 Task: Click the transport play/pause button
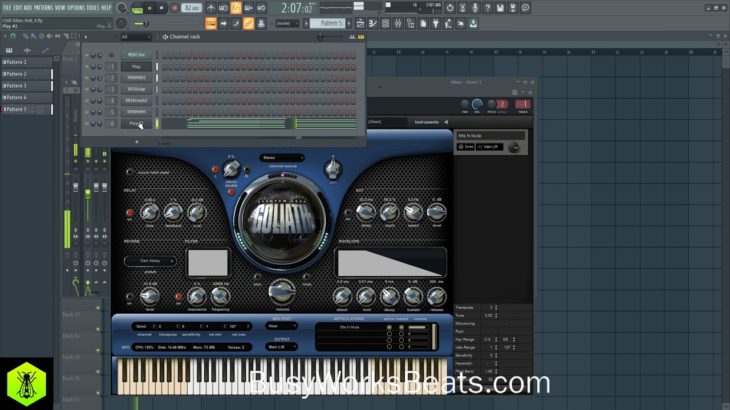(149, 8)
